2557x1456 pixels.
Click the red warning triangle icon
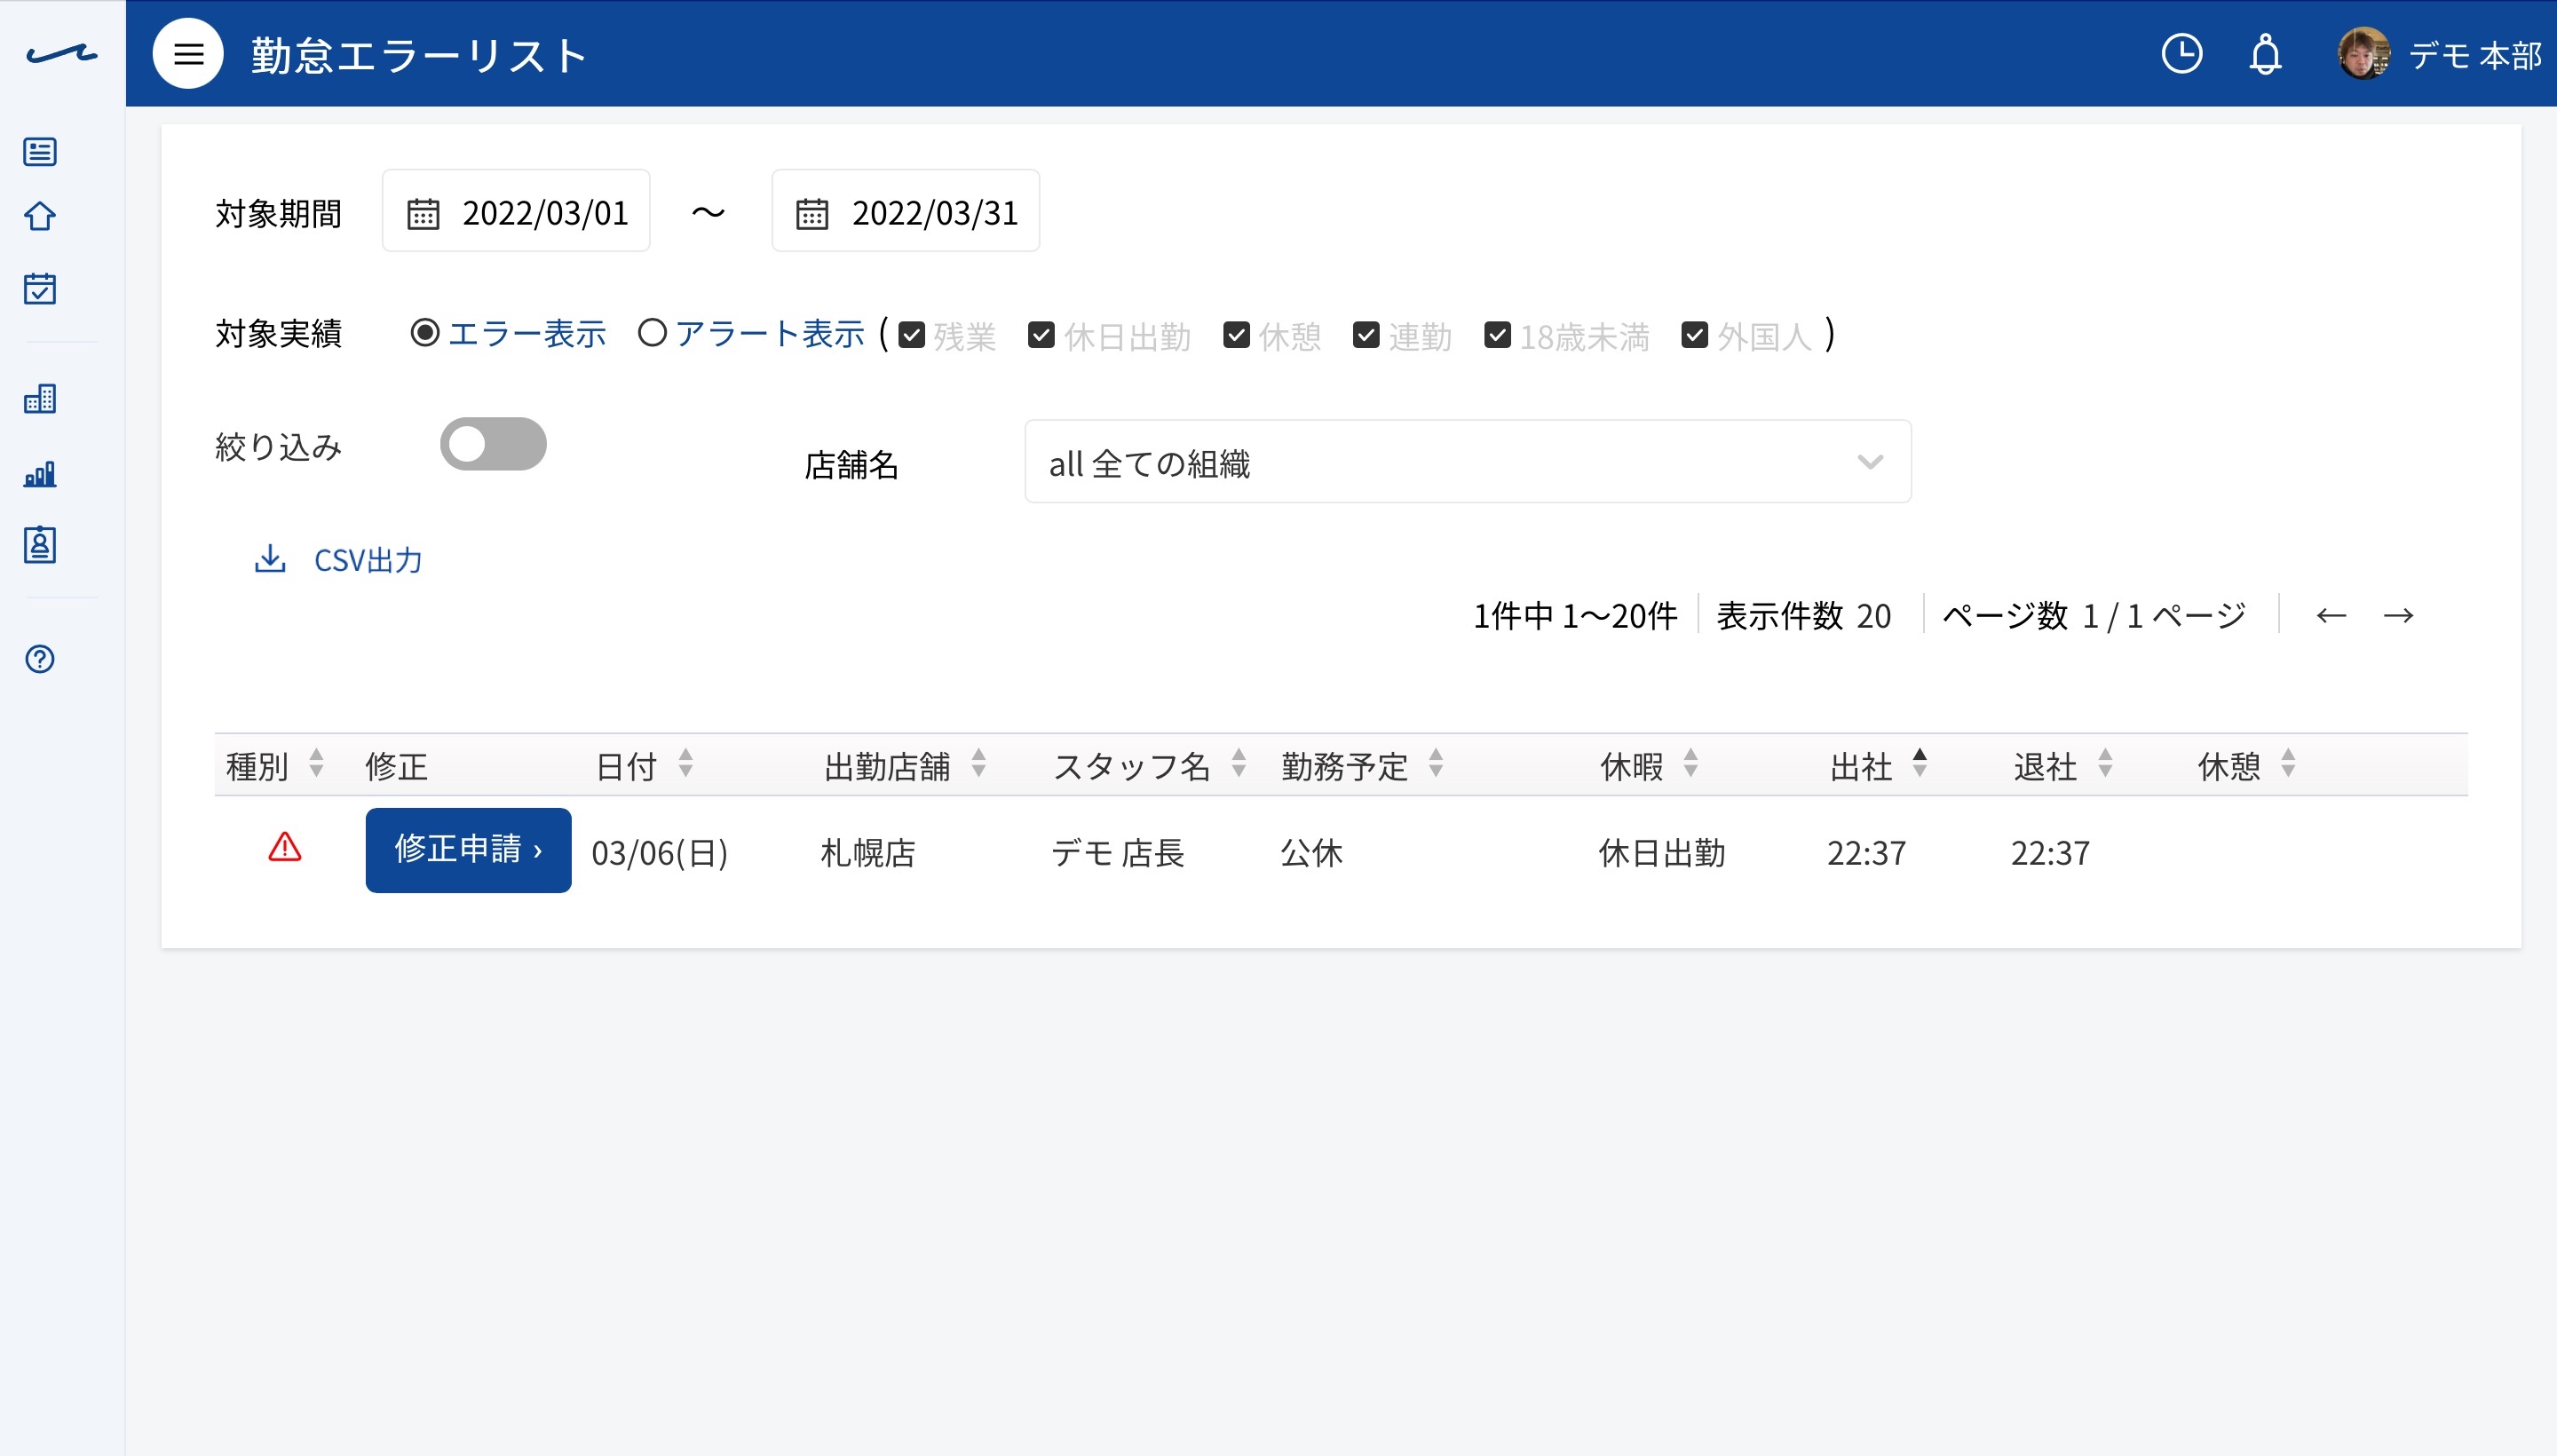pos(285,848)
